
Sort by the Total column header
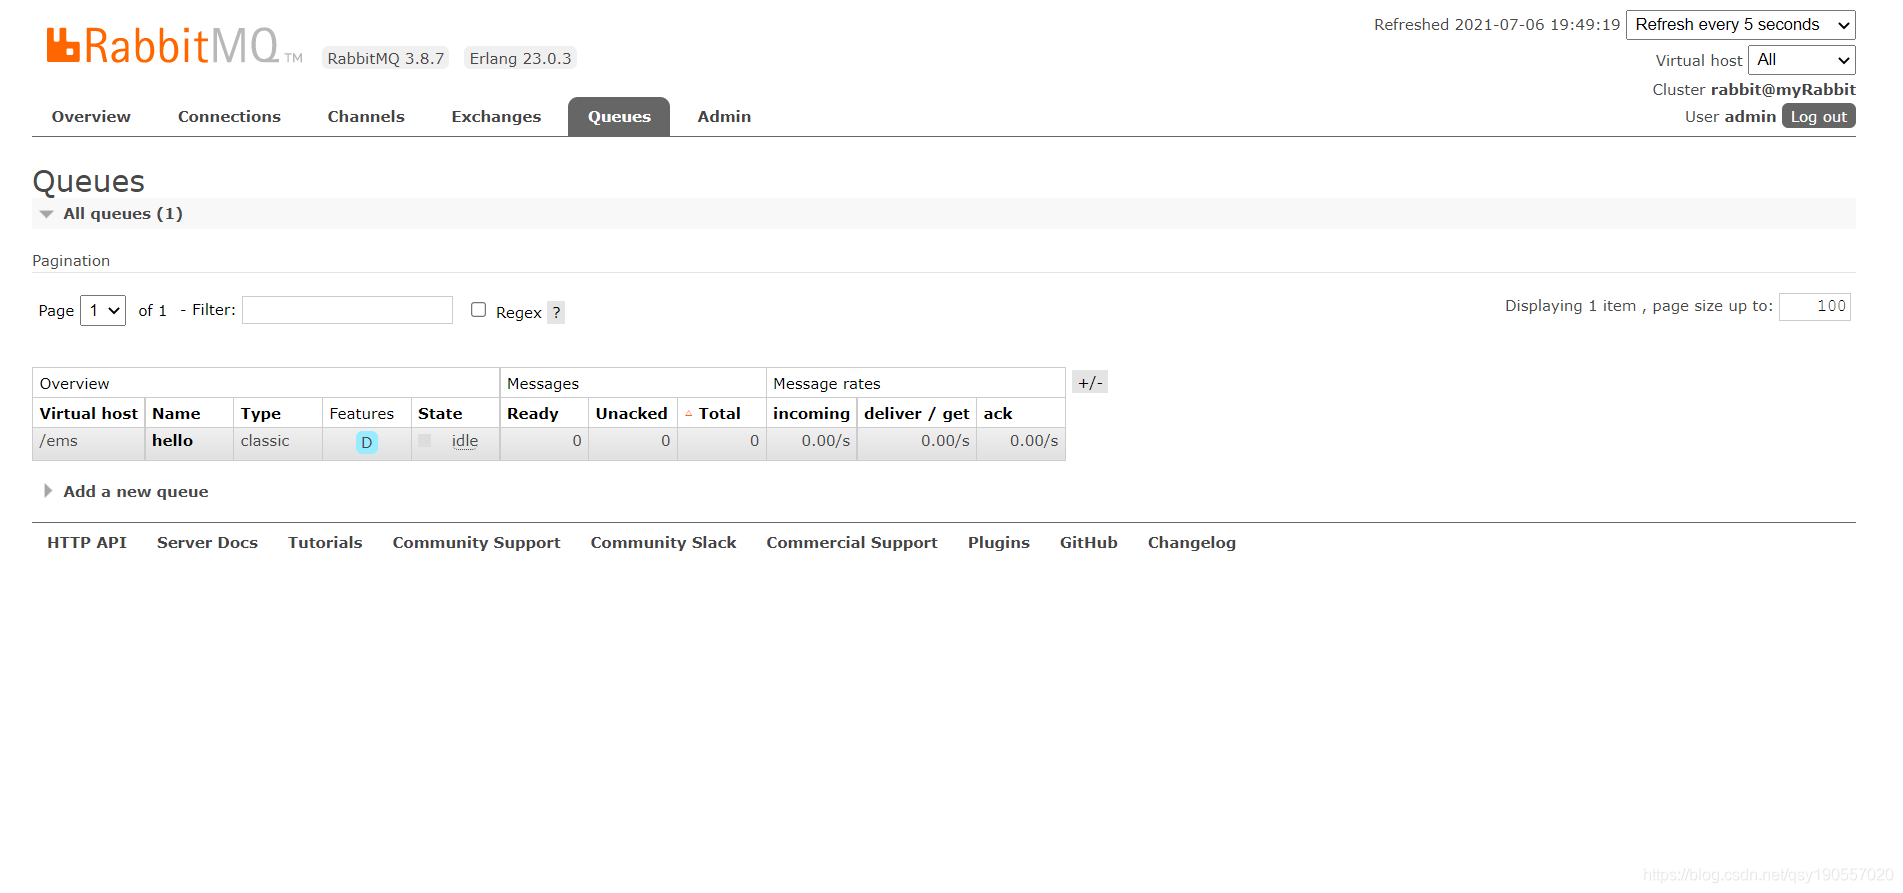(x=719, y=414)
